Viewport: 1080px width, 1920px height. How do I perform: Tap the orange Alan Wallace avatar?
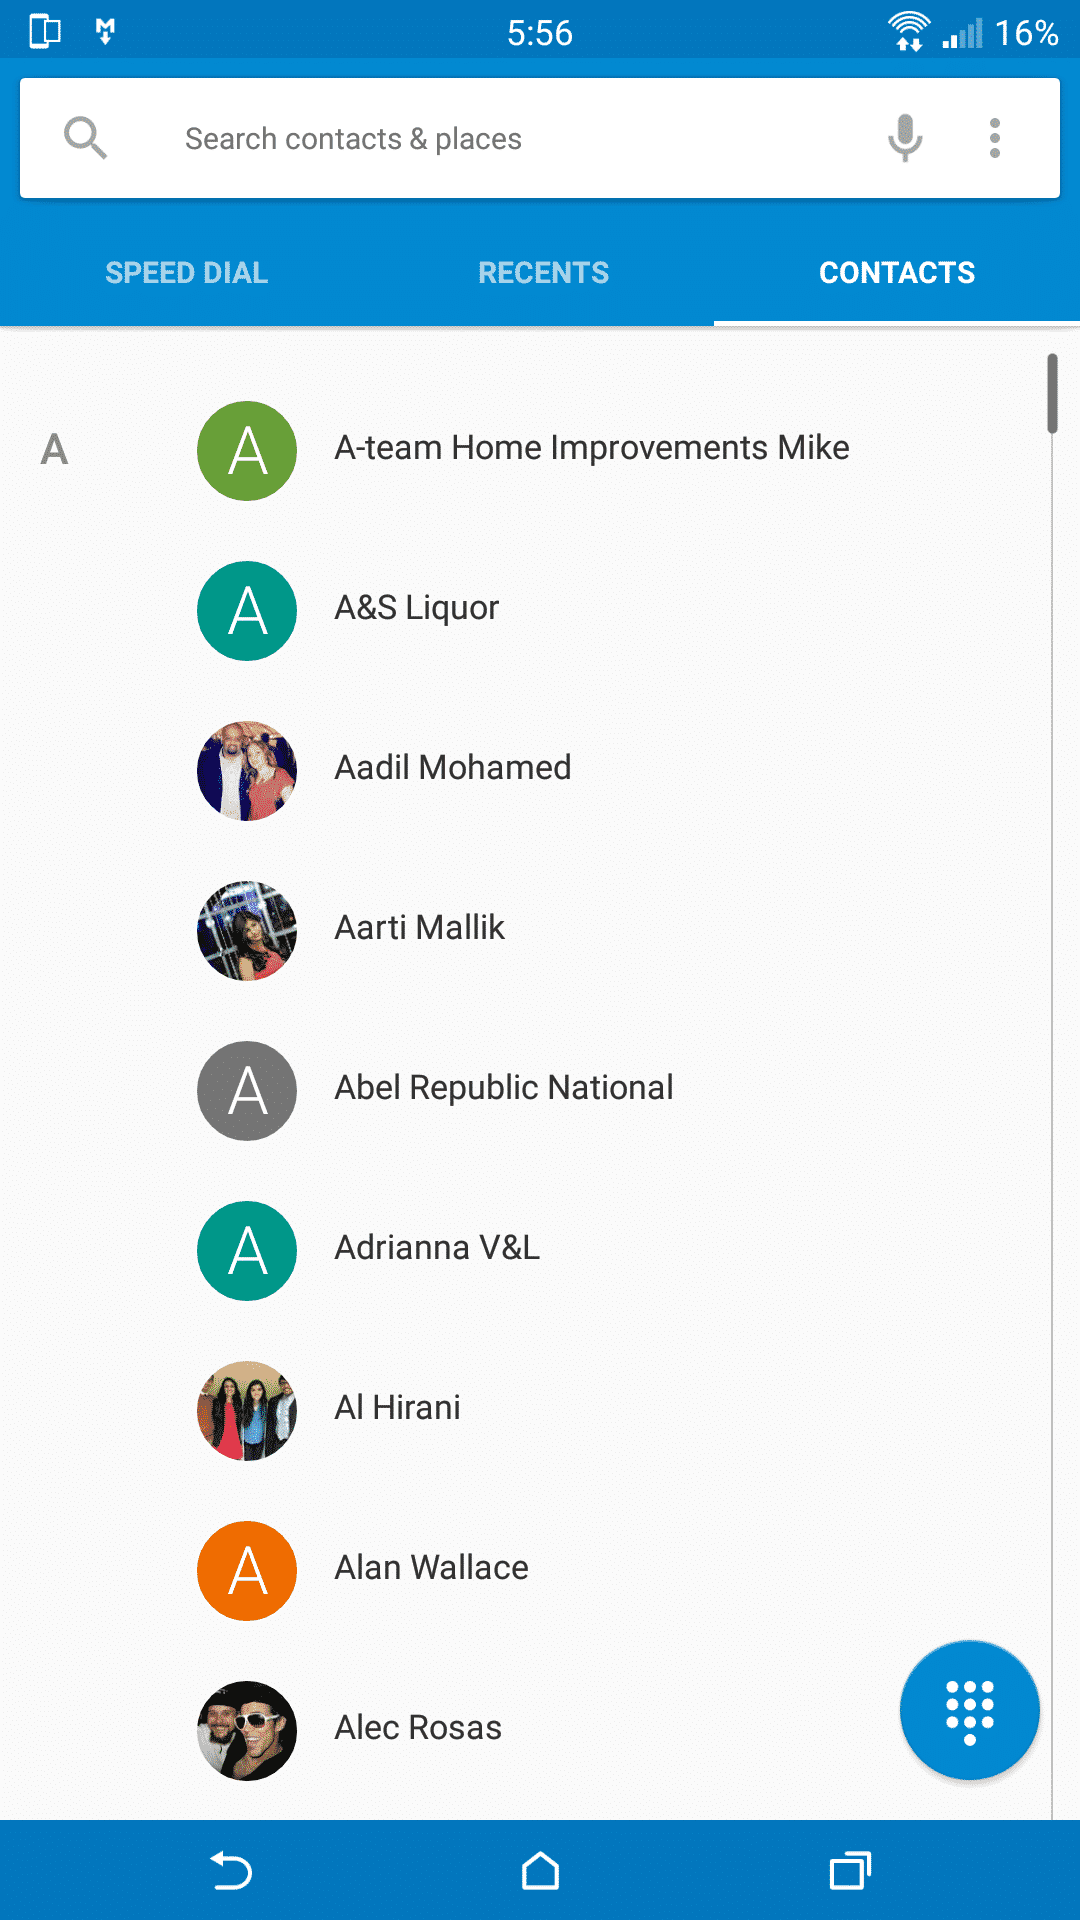247,1571
